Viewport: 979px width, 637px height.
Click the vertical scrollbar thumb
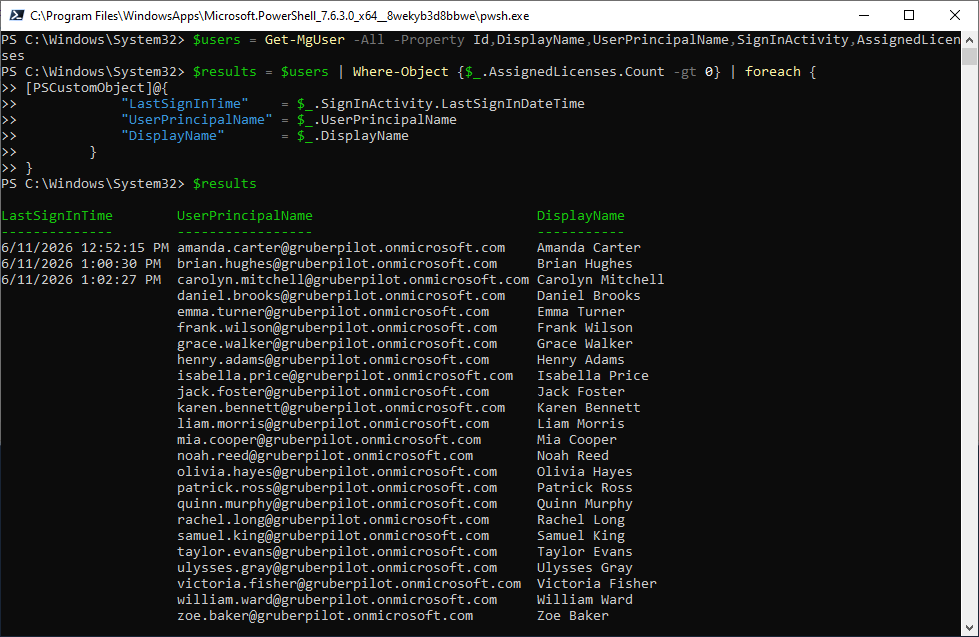point(969,56)
